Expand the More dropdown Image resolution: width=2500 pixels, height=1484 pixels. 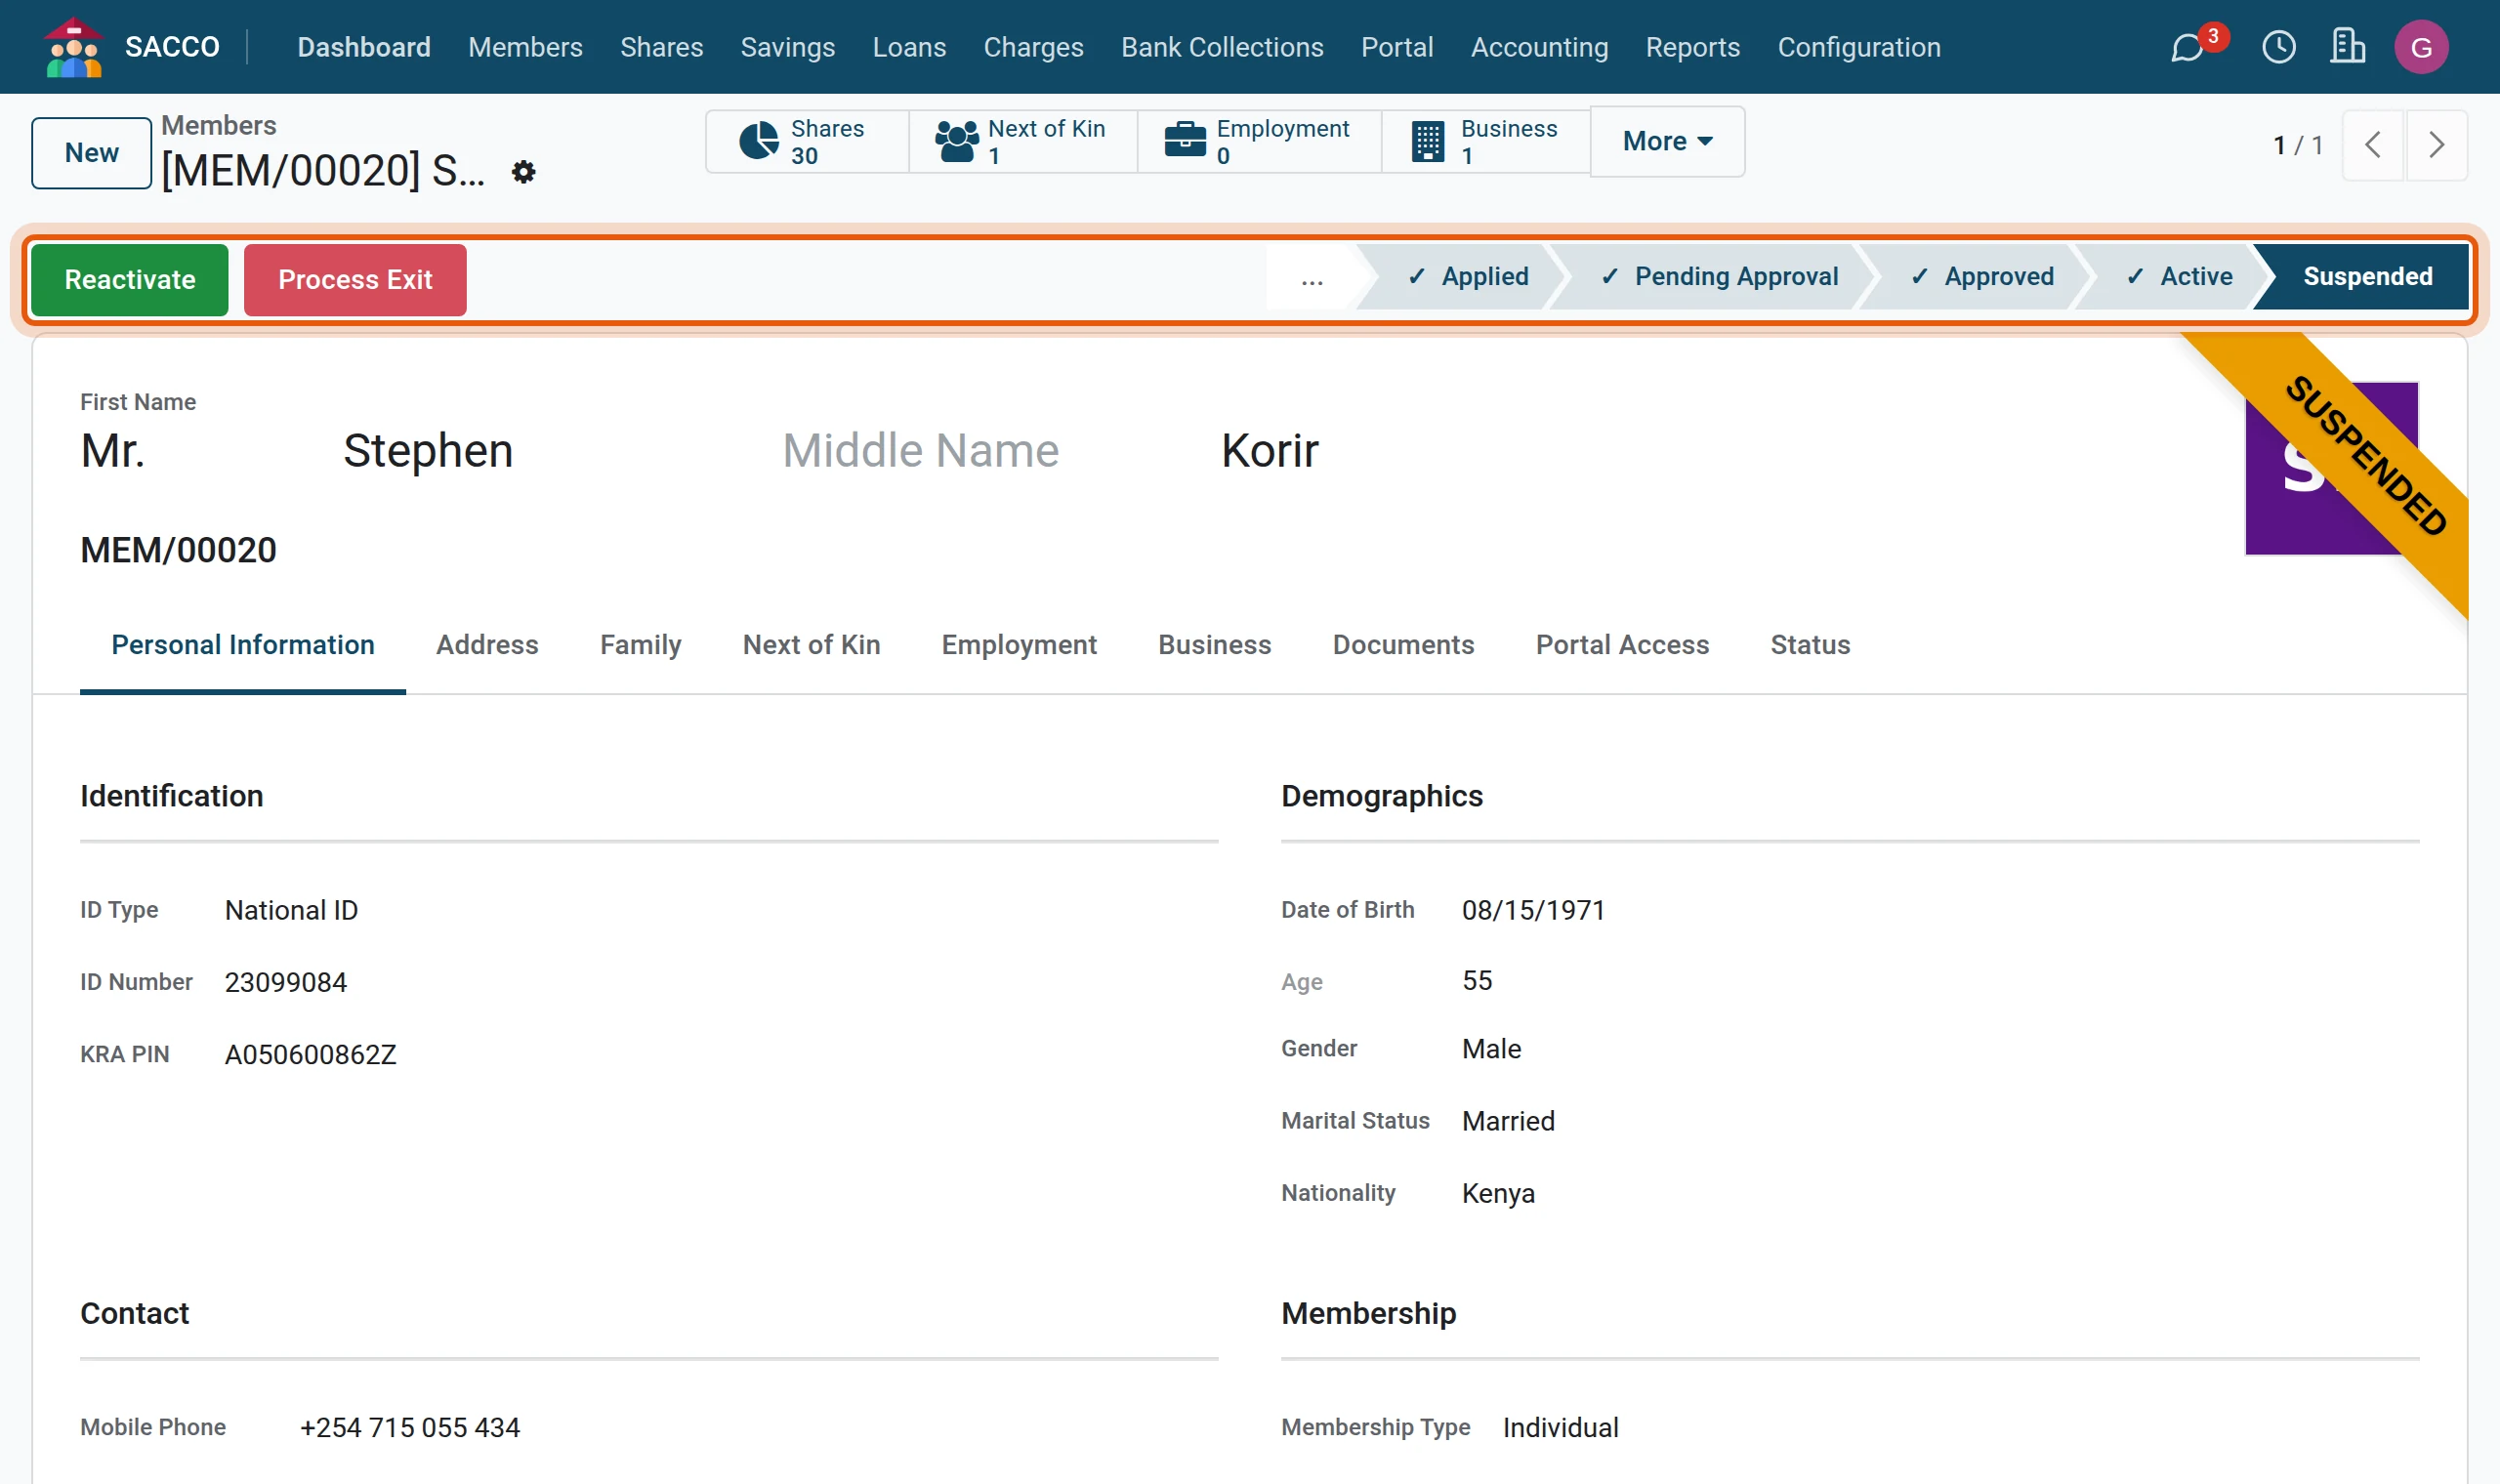pos(1667,141)
